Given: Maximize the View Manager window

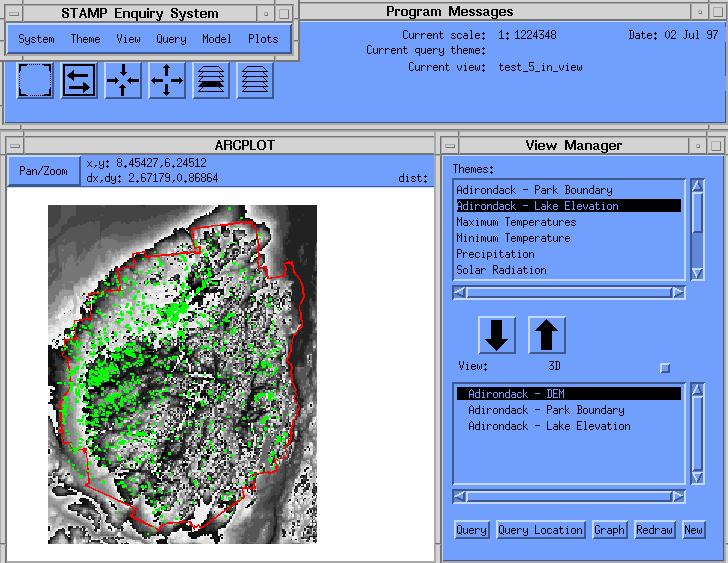Looking at the screenshot, I should pos(716,146).
